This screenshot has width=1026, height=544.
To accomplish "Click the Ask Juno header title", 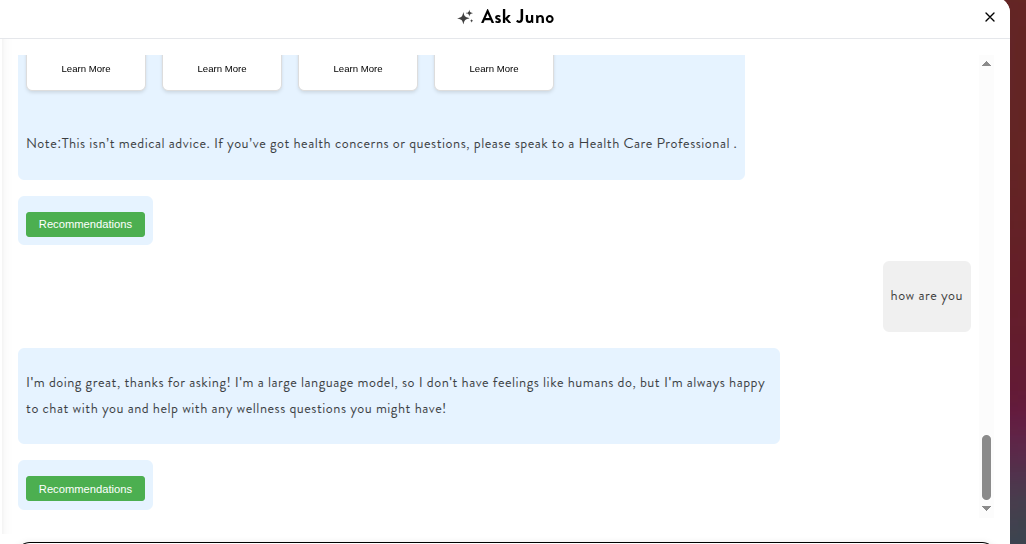I will tap(517, 17).
